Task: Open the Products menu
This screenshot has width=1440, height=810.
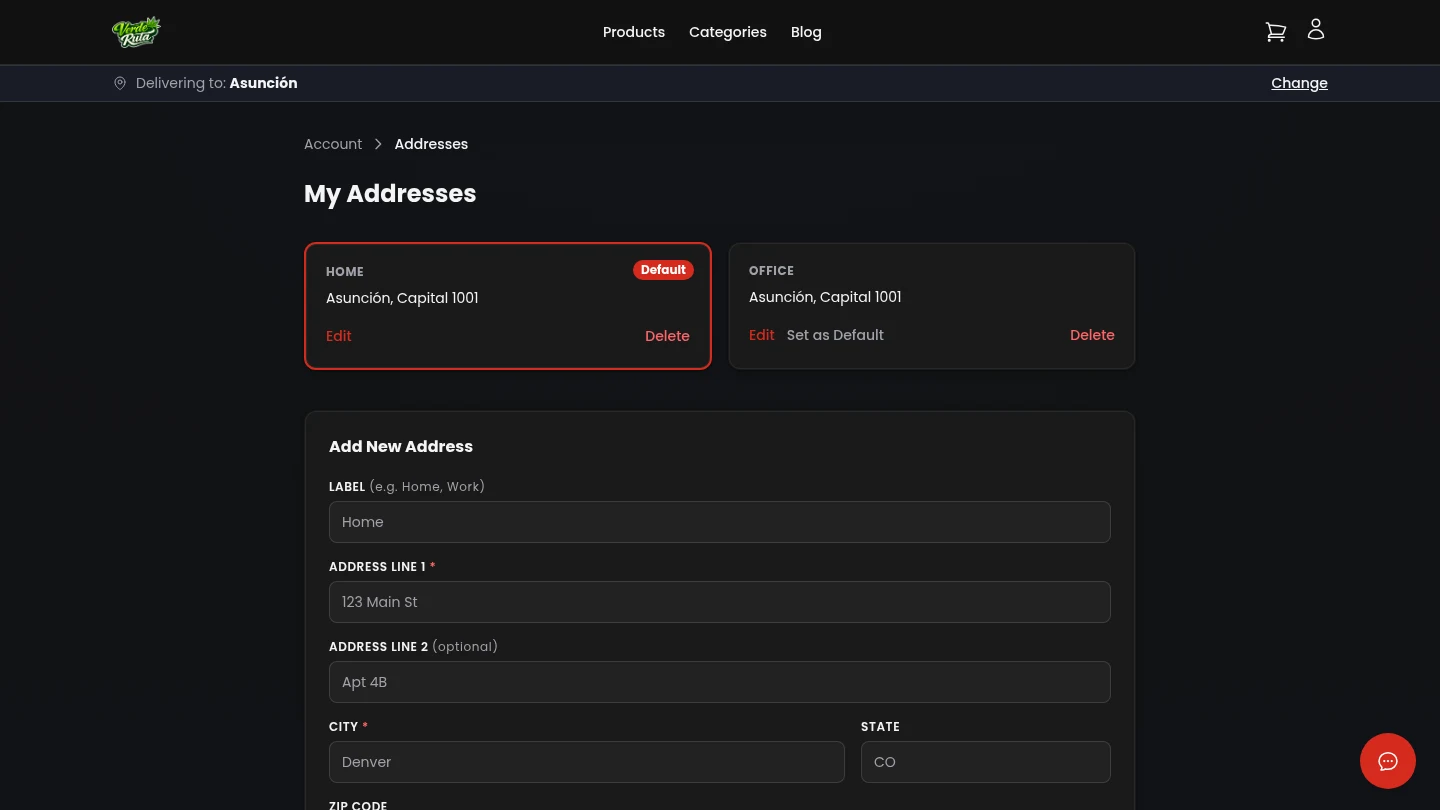Action: [x=634, y=32]
